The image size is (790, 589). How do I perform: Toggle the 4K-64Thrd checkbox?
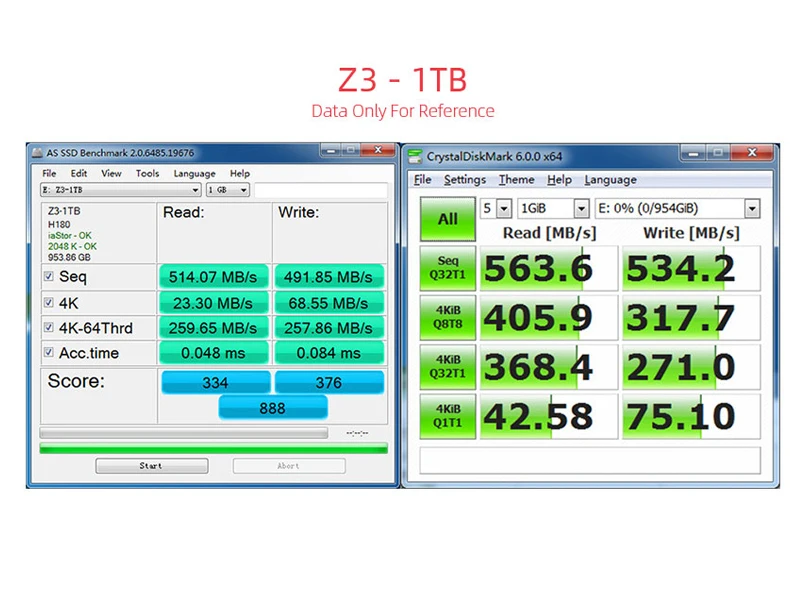(x=48, y=328)
